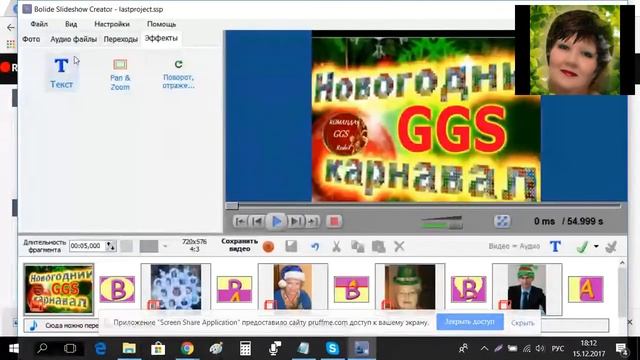
Task: Cut the selected slide
Action: [336, 246]
